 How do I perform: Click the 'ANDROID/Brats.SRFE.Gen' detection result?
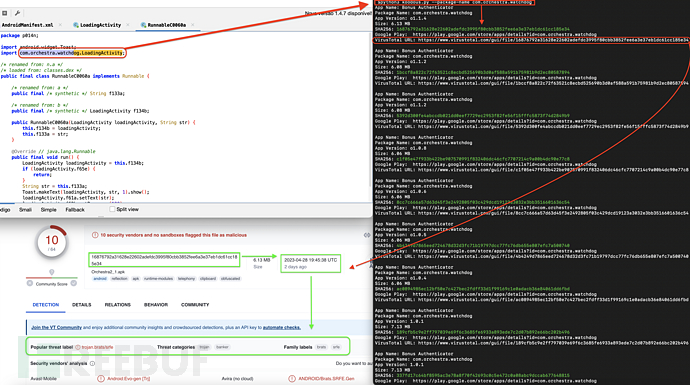click(326, 378)
